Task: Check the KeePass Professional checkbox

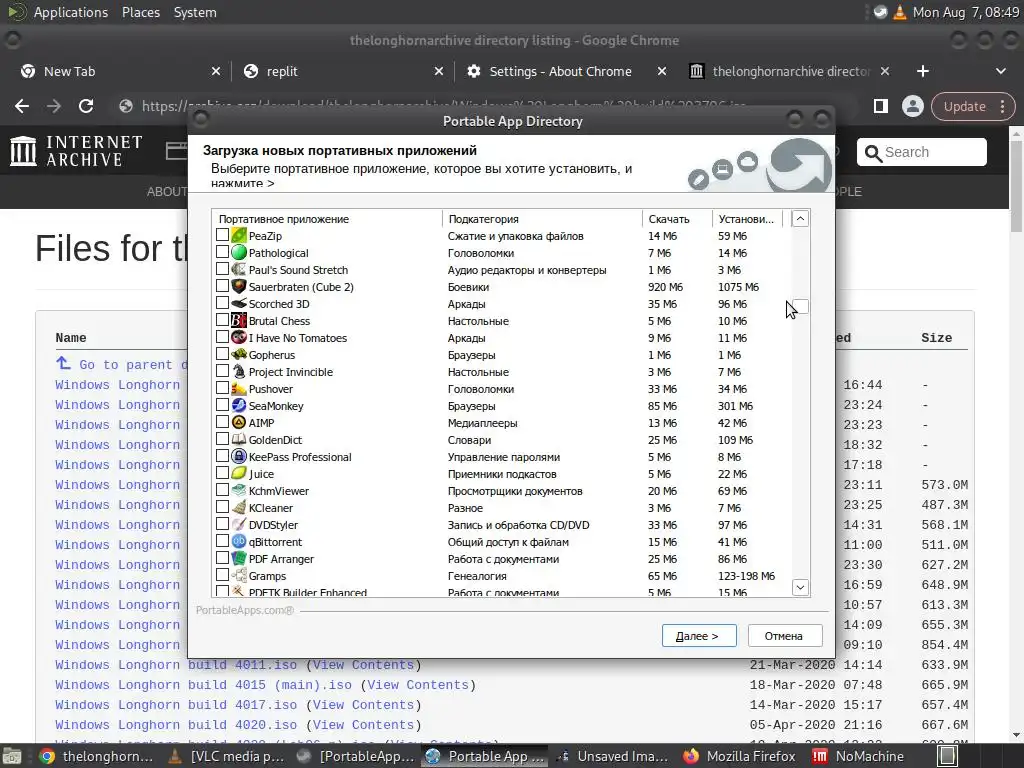Action: (x=222, y=455)
